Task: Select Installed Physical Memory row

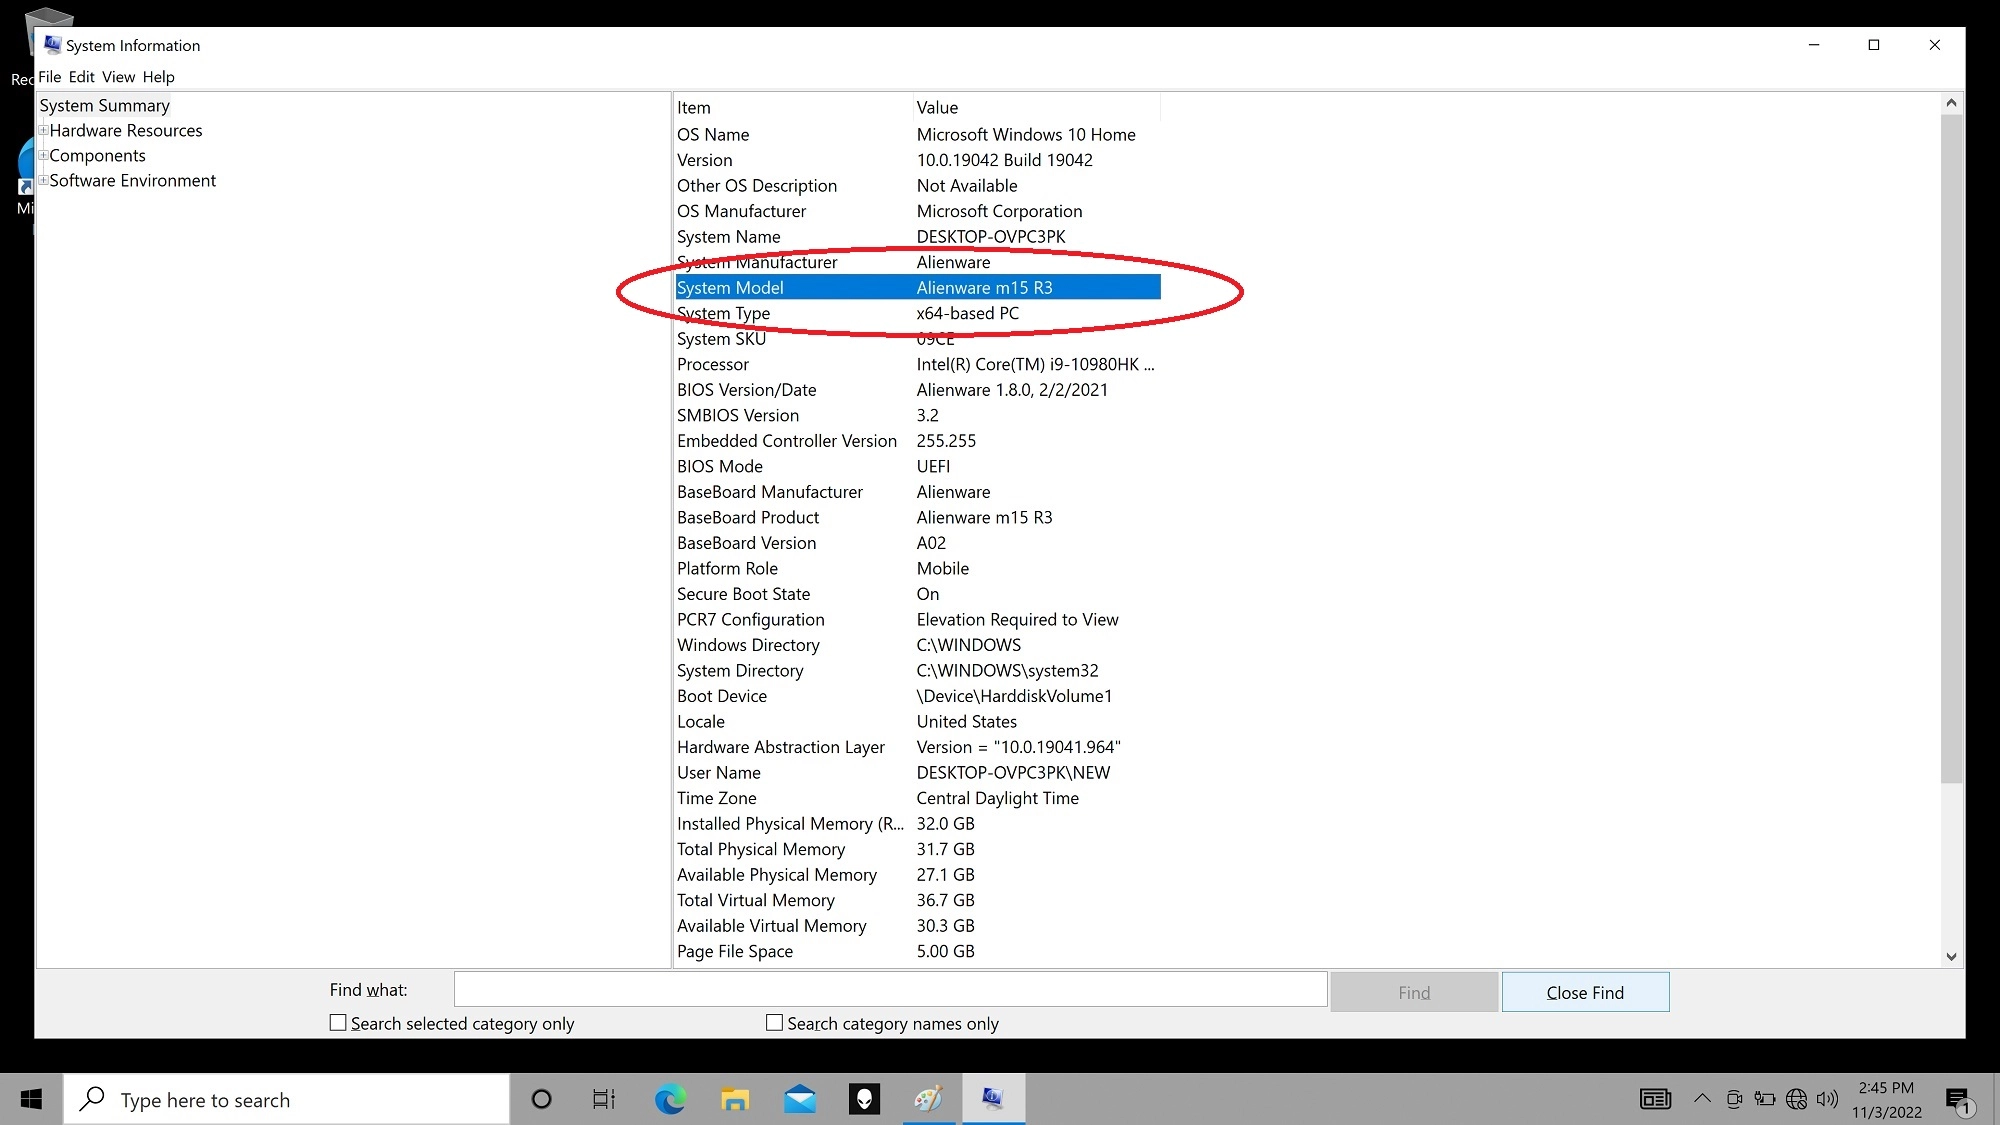Action: 917,824
